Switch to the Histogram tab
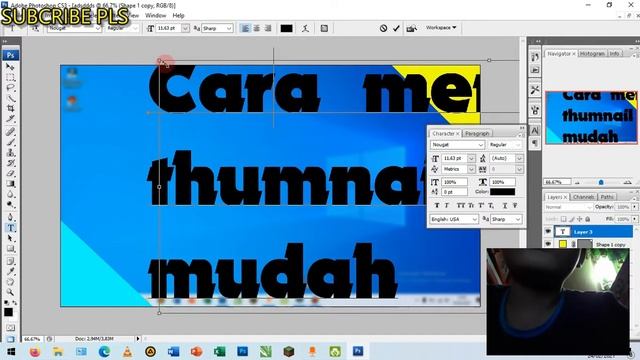640x360 pixels. [x=592, y=53]
